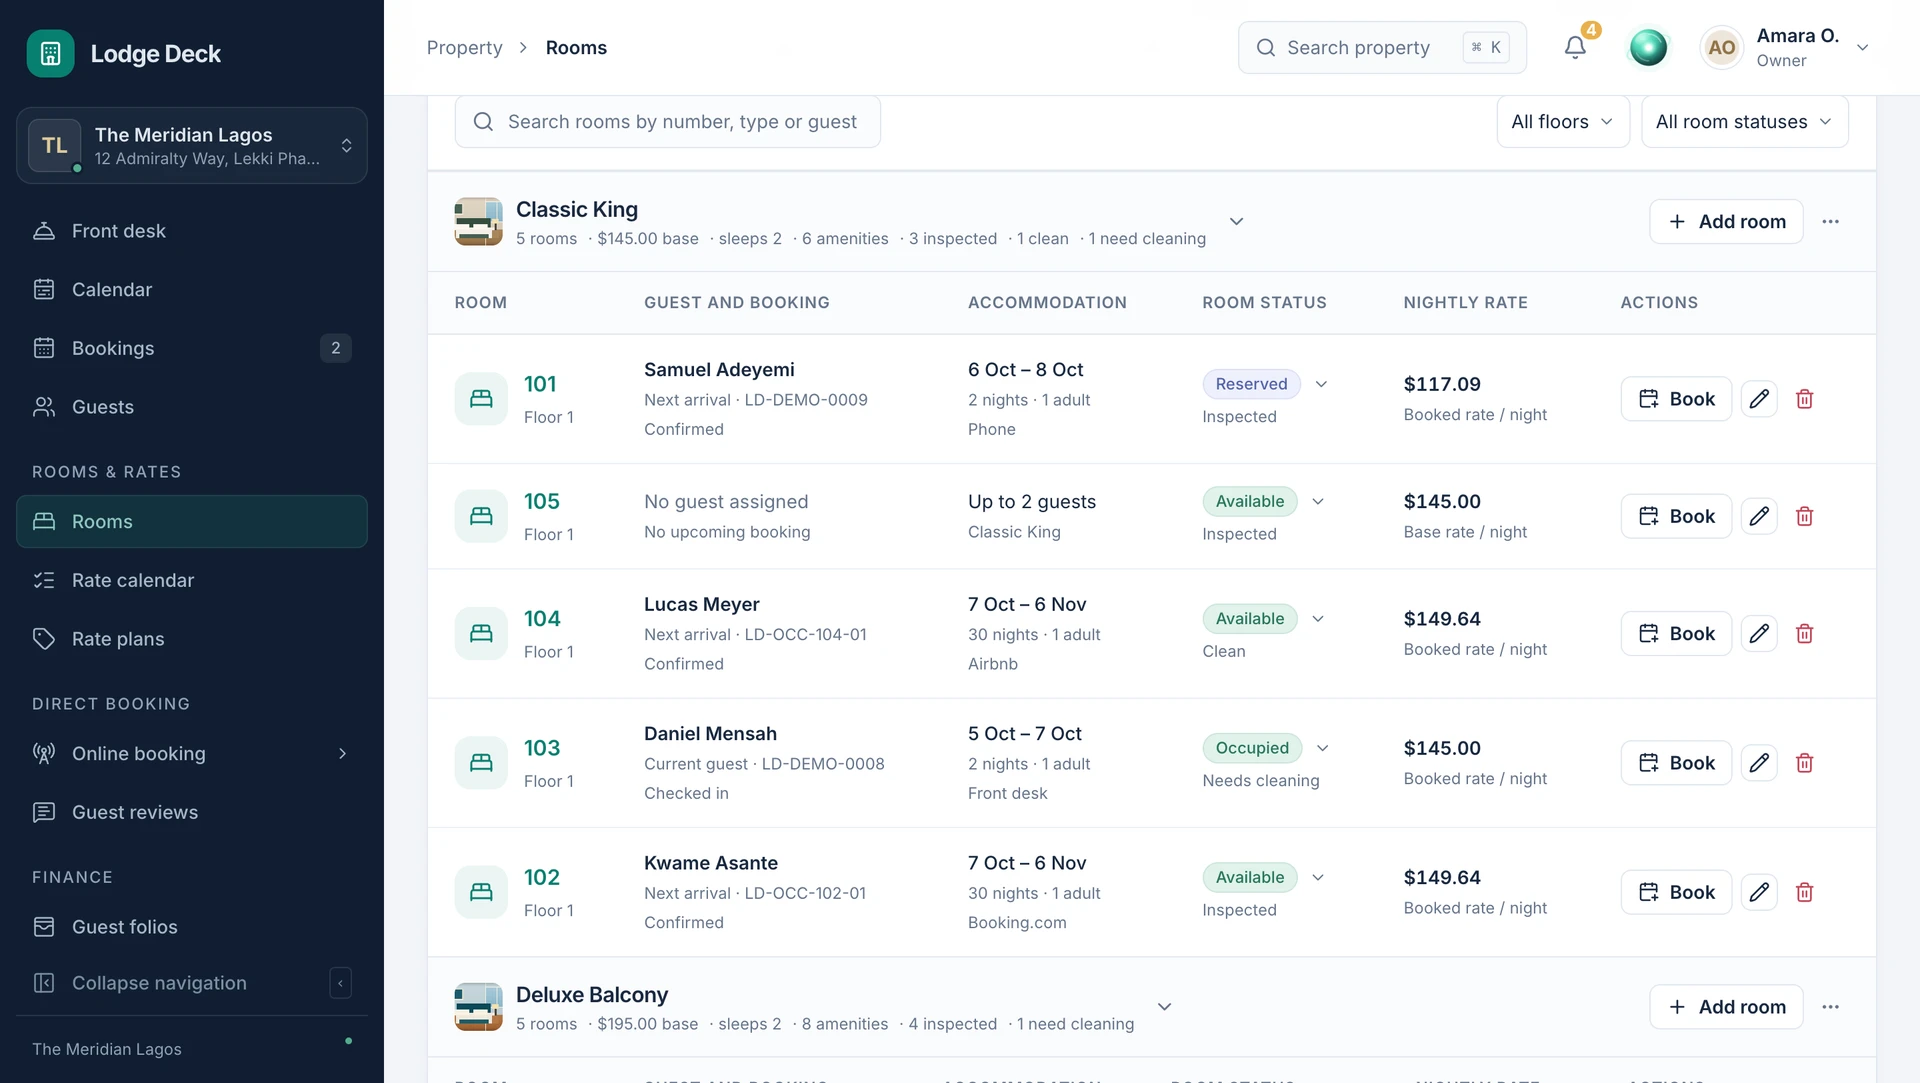Viewport: 1920px width, 1083px height.
Task: Edit room 104 with pencil icon
Action: tap(1759, 633)
